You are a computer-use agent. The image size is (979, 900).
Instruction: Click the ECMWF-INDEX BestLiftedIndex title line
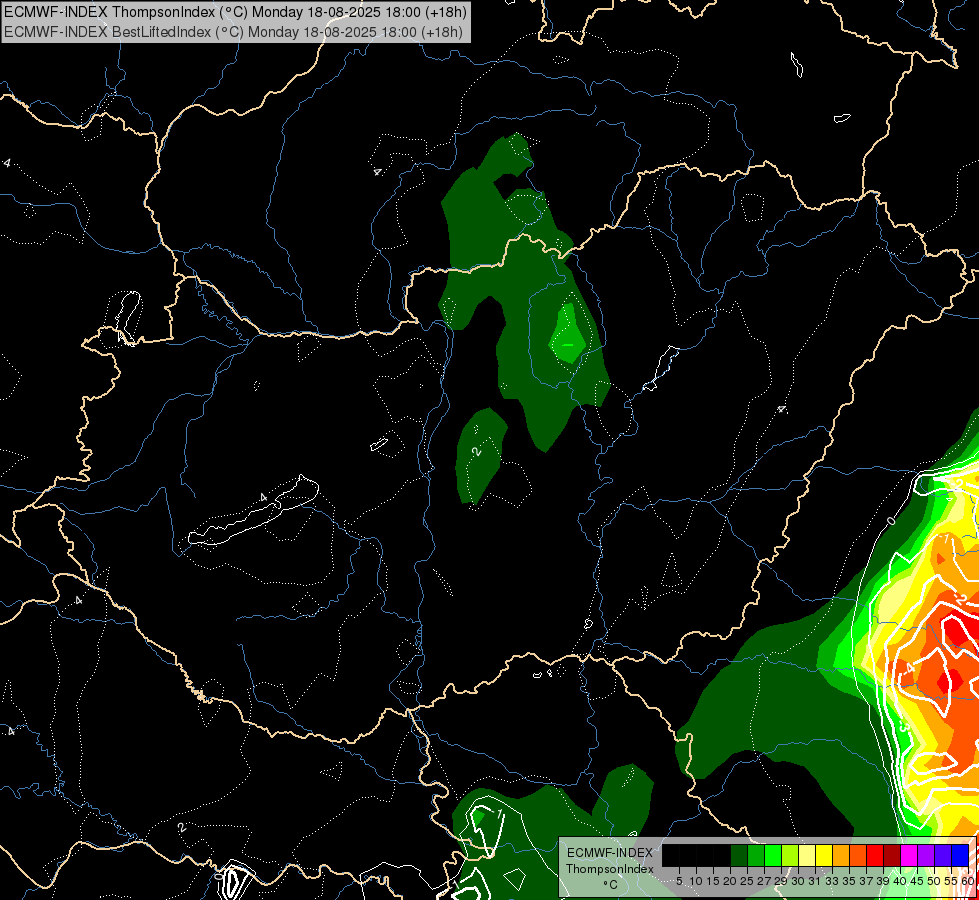click(x=233, y=31)
